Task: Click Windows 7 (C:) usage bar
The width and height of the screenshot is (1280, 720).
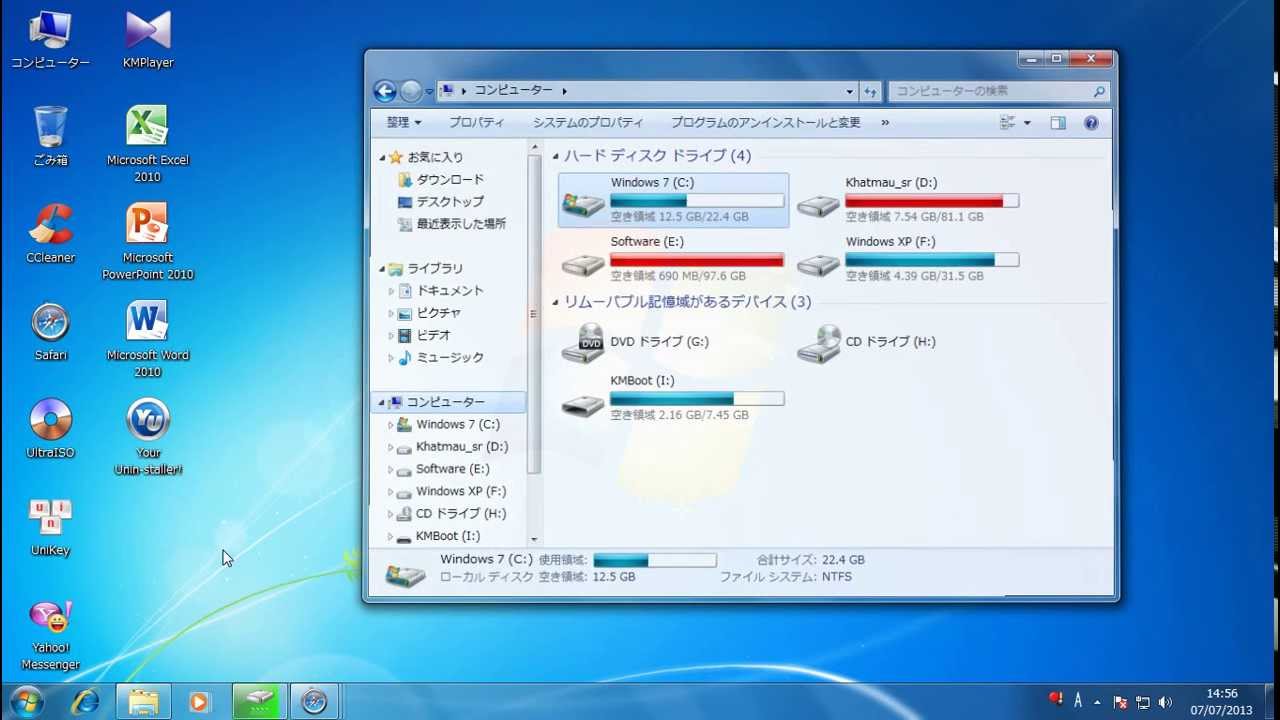Action: pyautogui.click(x=697, y=201)
